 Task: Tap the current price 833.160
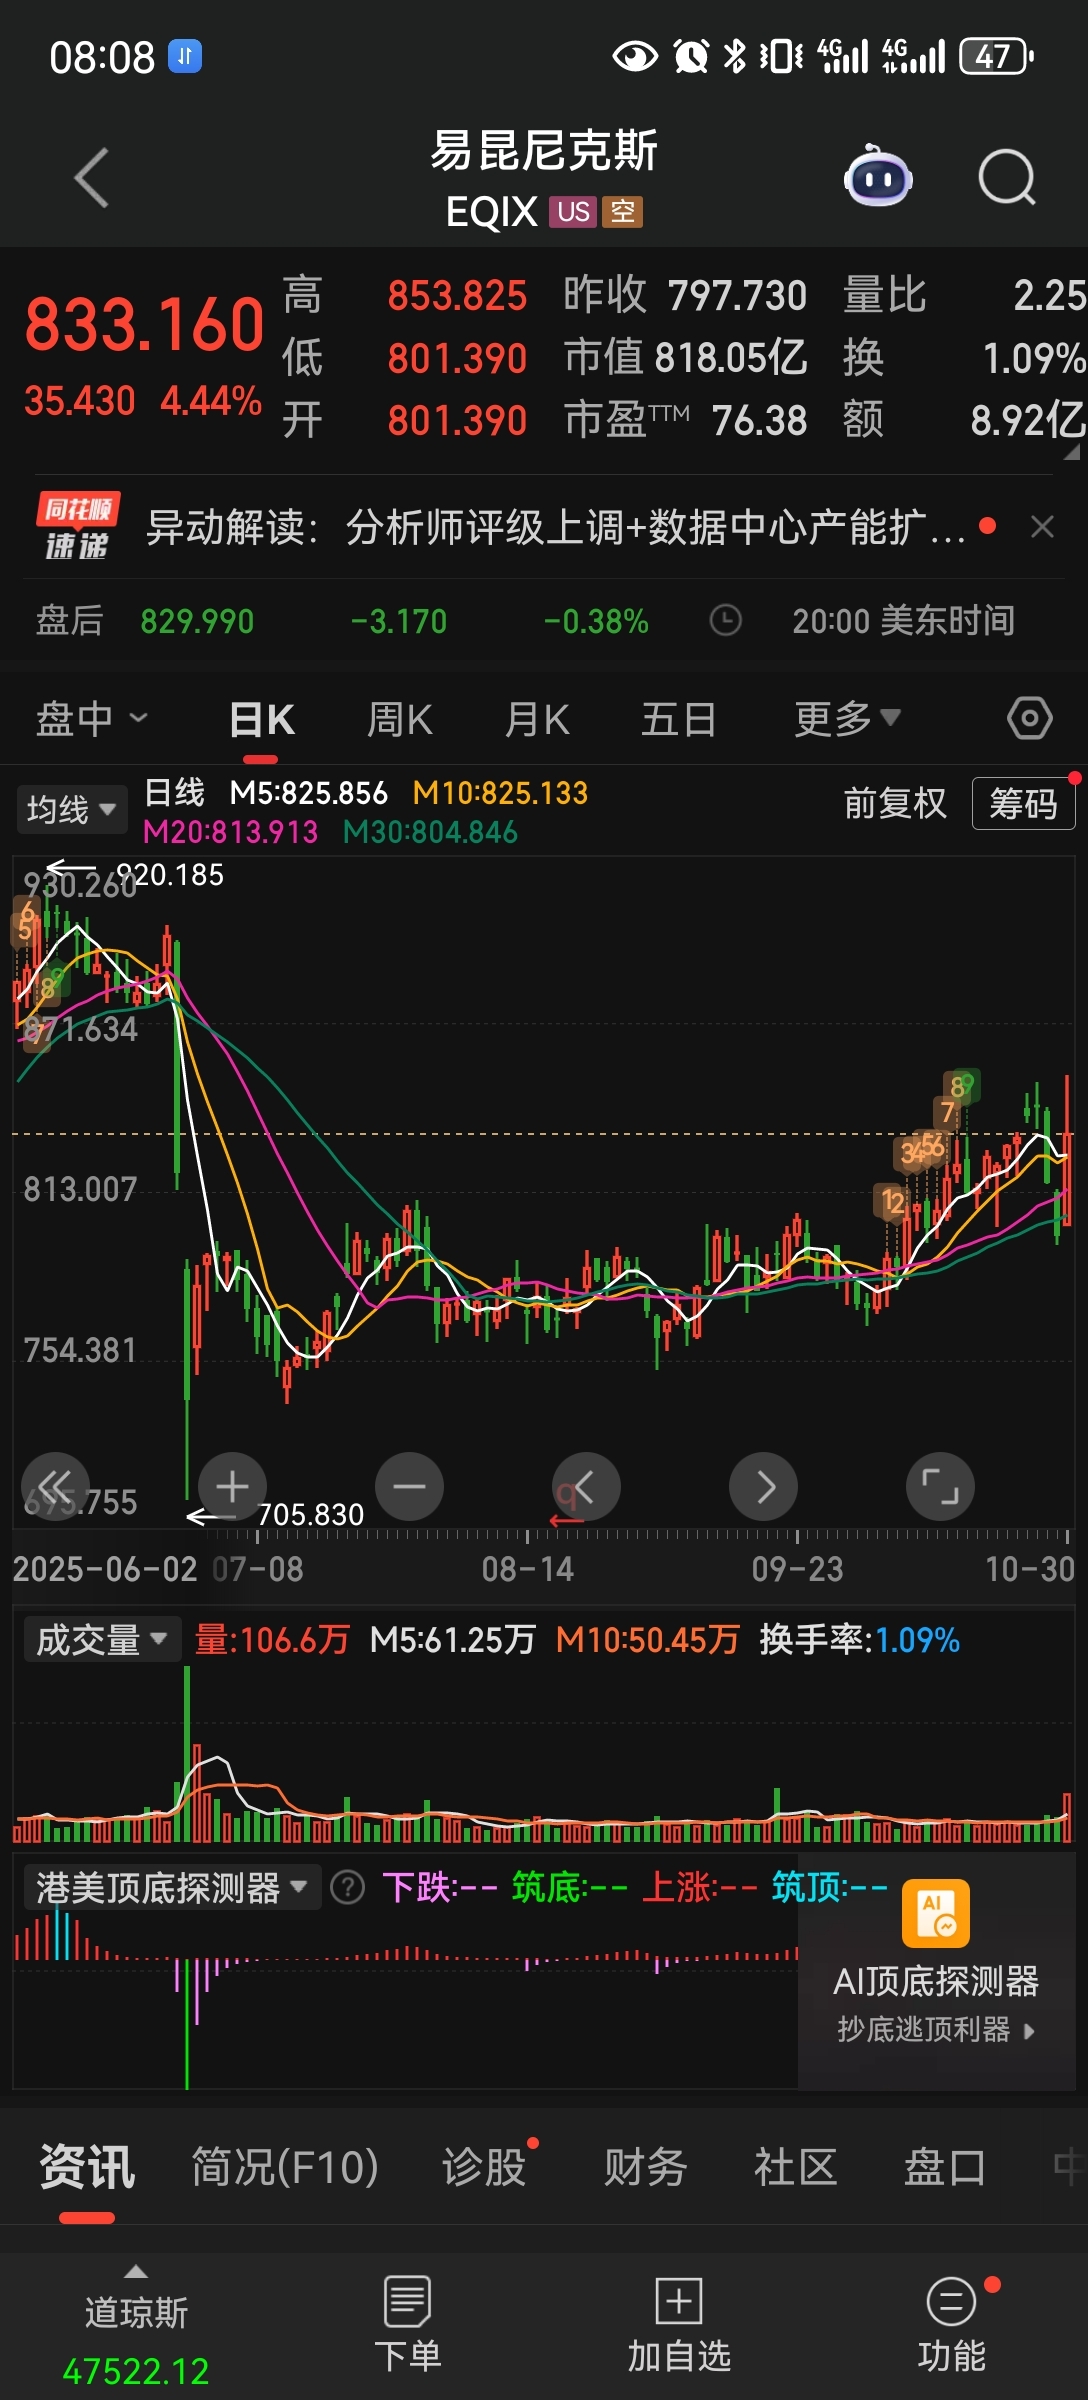[x=145, y=324]
